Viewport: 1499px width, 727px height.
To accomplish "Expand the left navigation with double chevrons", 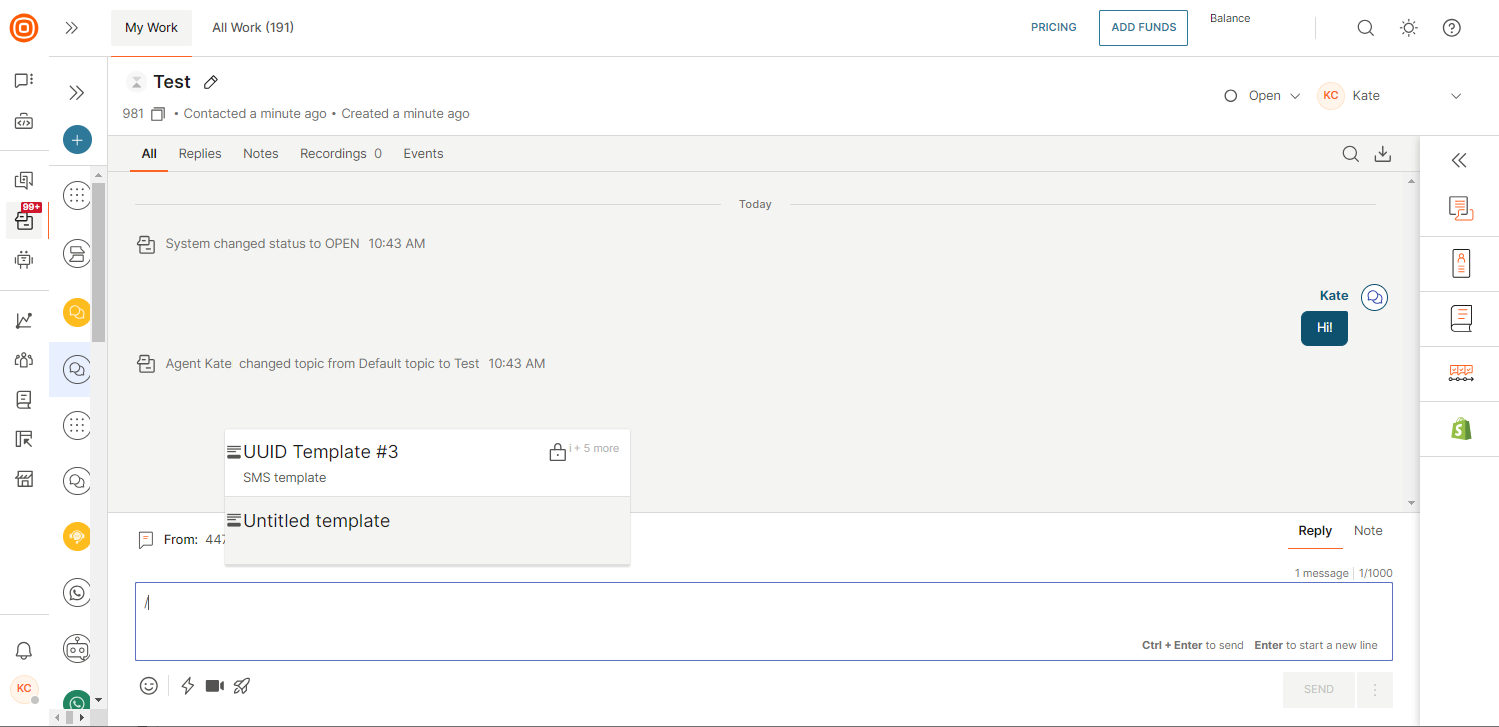I will (x=71, y=28).
